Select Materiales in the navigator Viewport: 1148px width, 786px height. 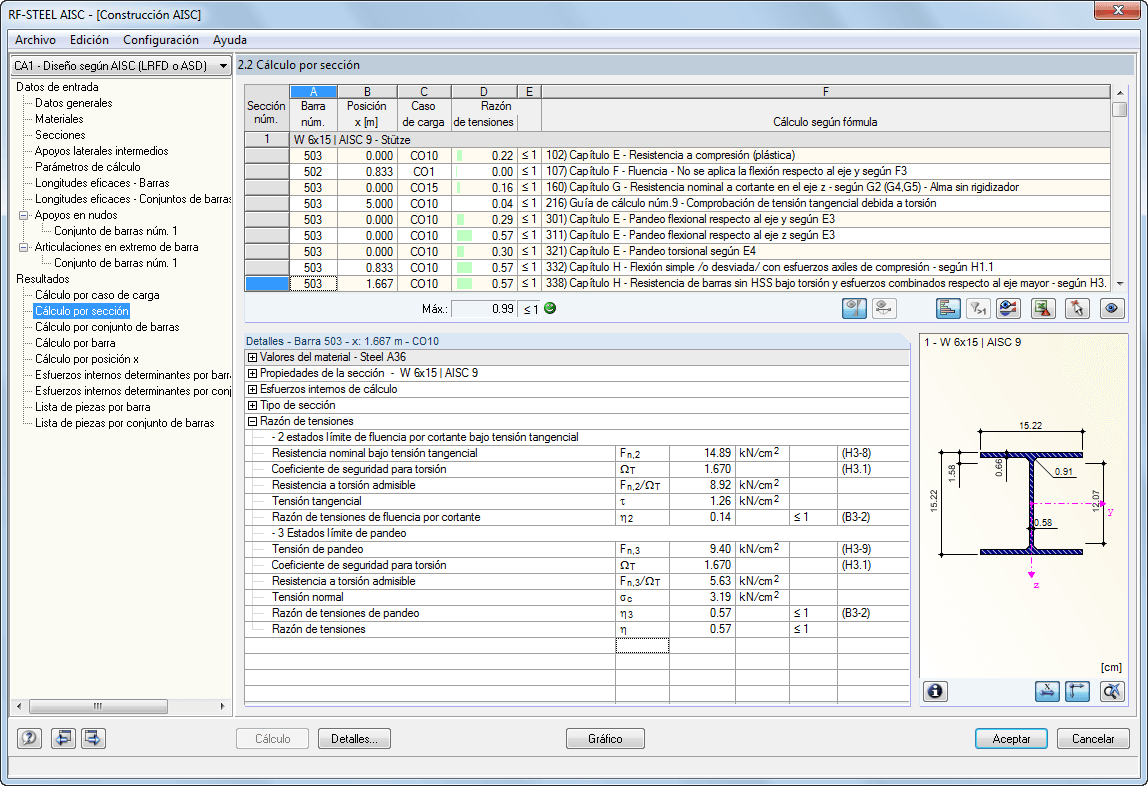[x=59, y=119]
